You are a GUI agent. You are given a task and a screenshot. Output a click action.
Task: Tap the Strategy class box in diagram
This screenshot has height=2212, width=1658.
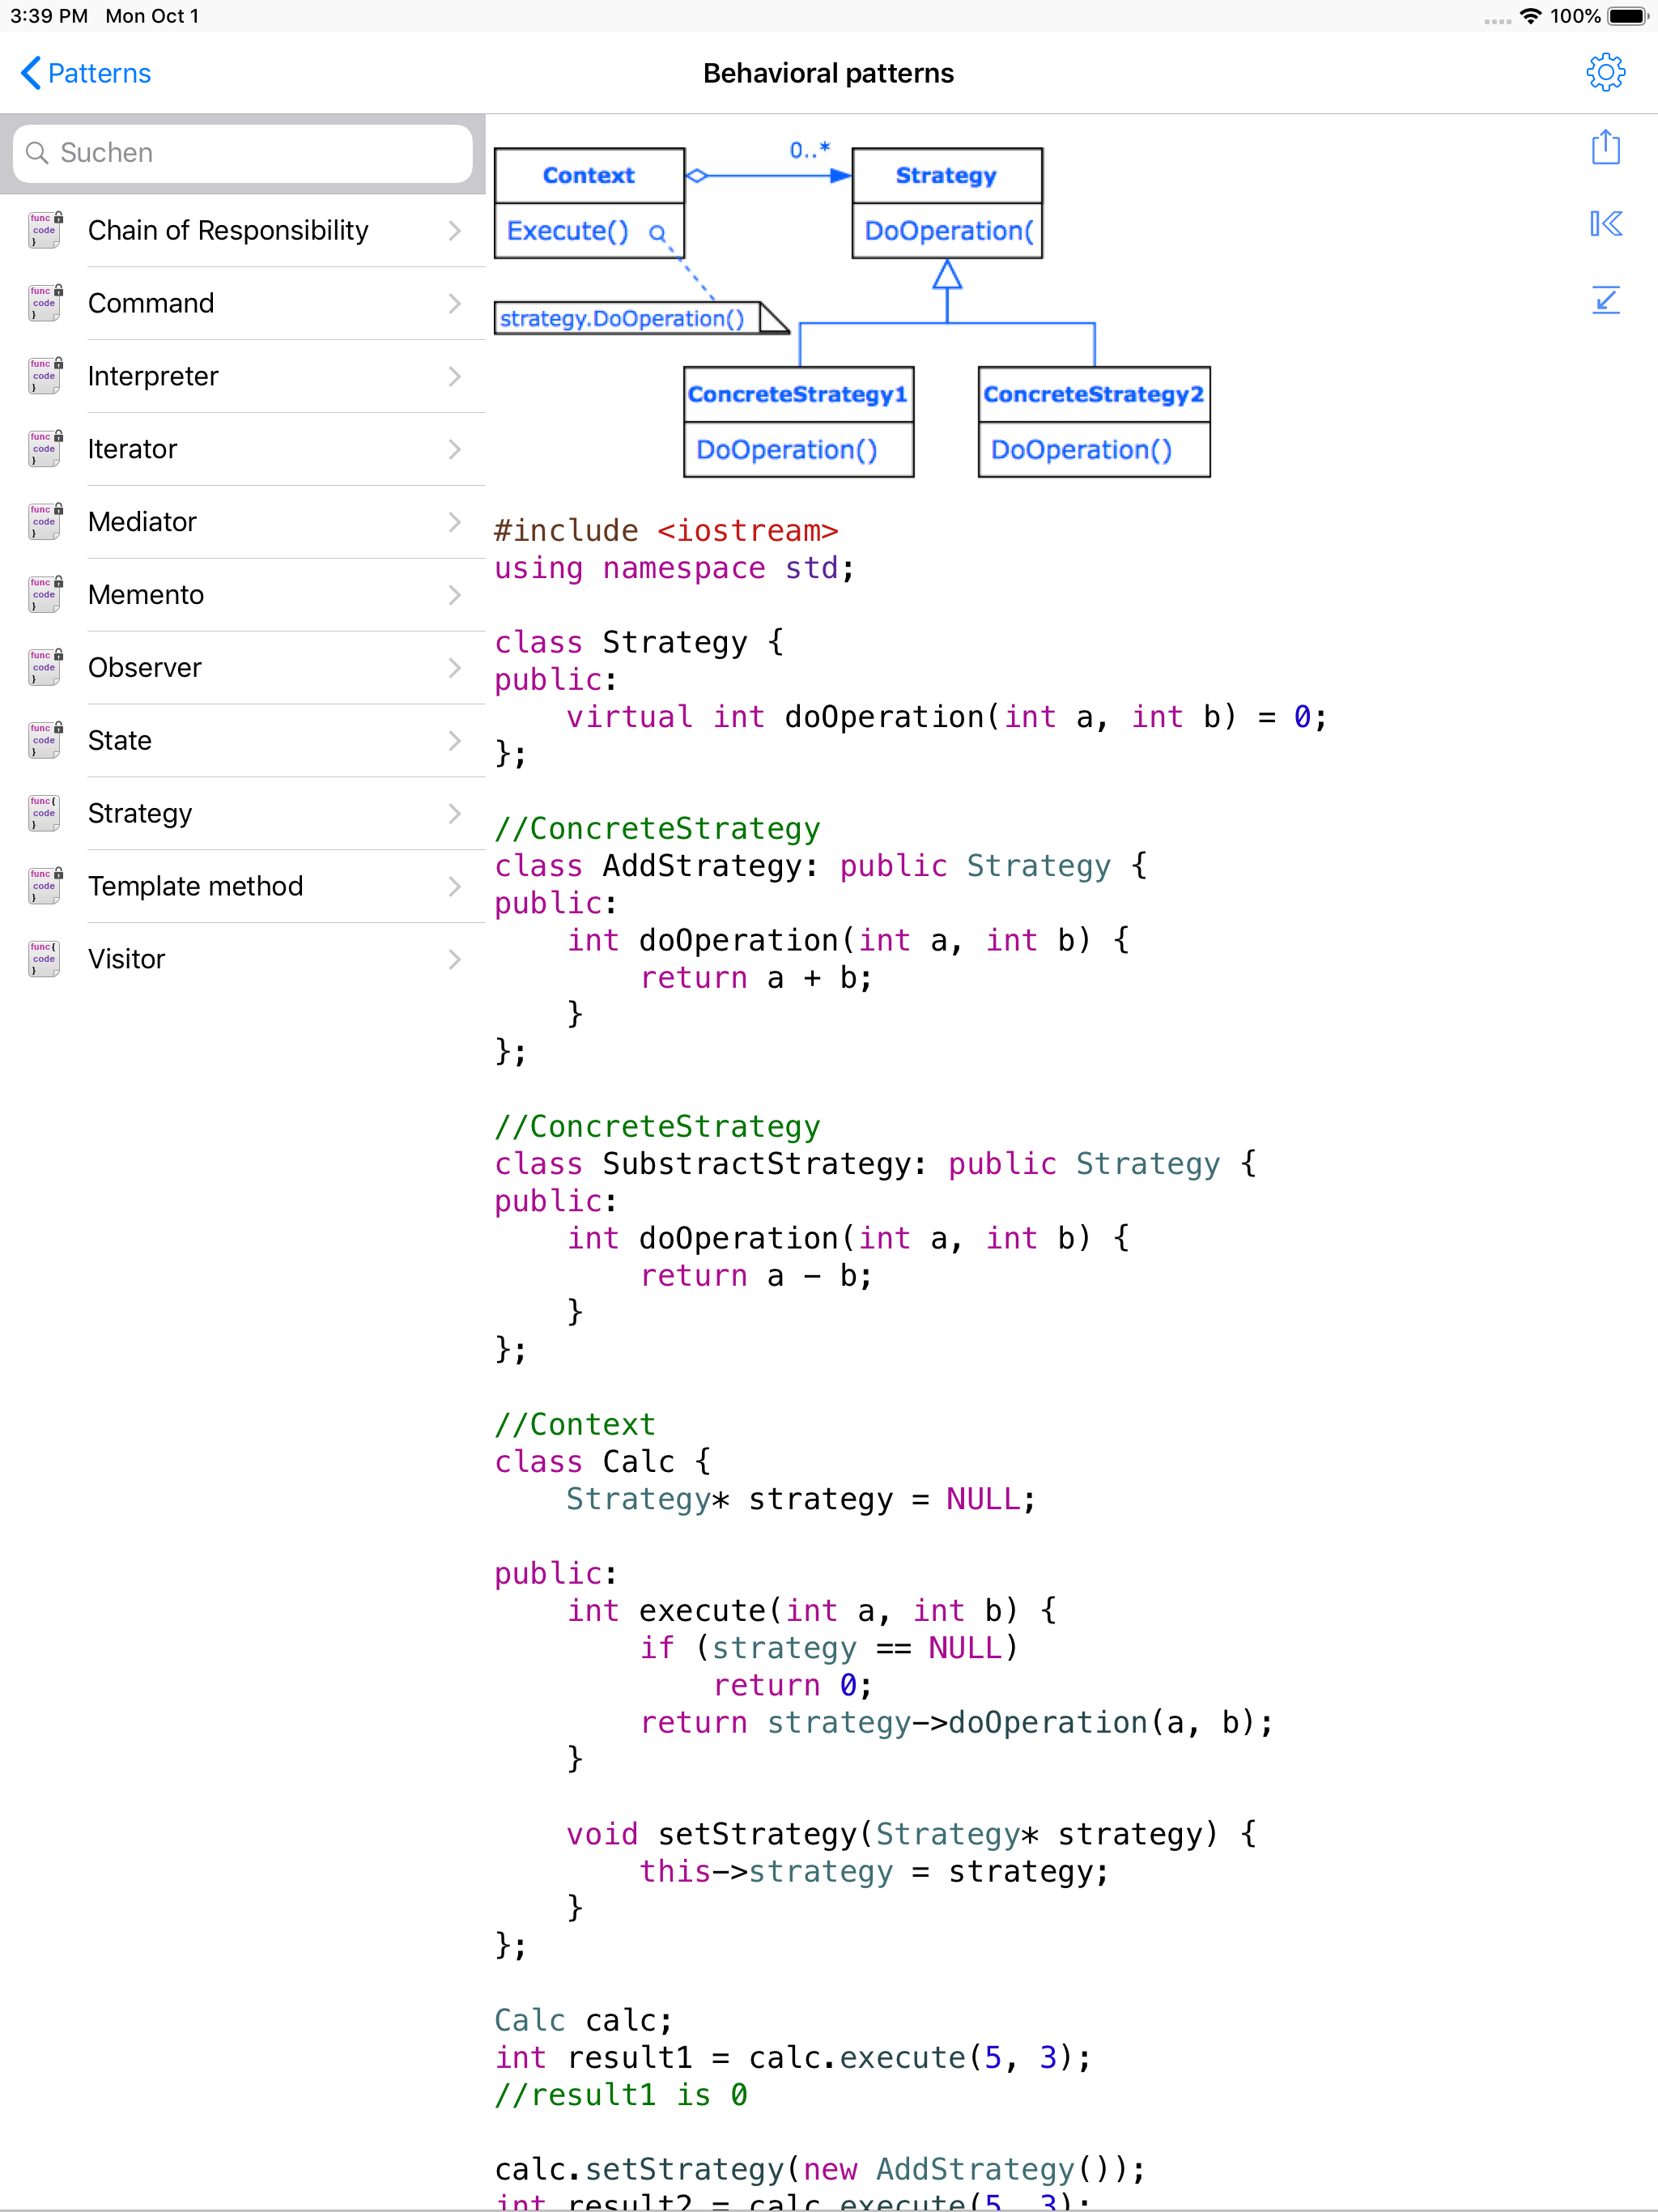947,203
